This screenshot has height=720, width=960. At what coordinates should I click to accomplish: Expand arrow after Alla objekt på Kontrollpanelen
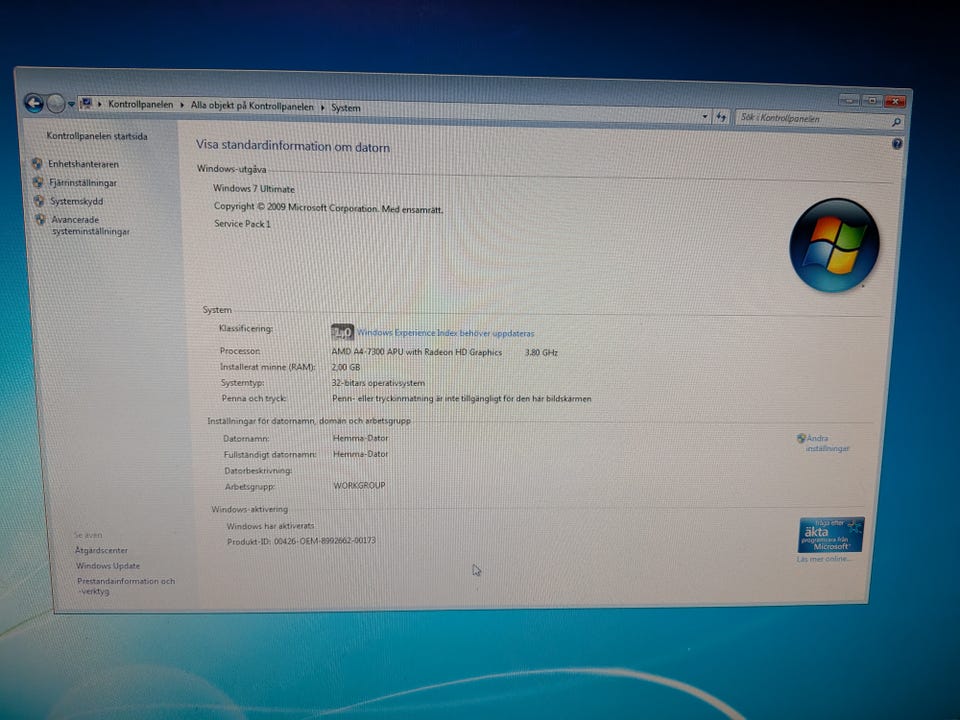(322, 107)
